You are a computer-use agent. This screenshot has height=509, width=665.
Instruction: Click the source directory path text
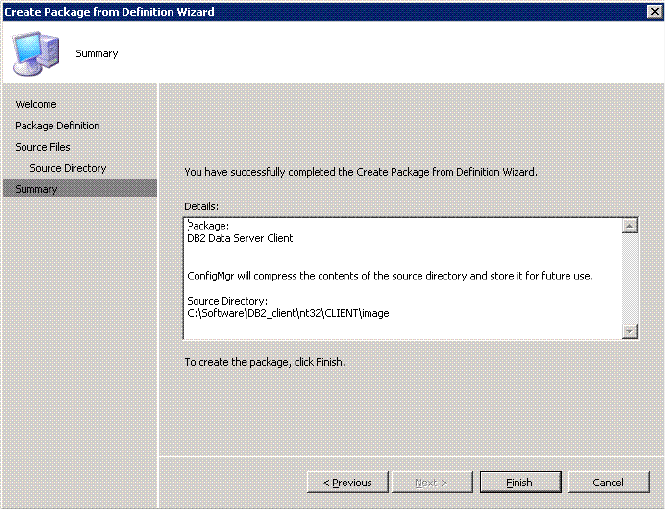click(x=288, y=313)
